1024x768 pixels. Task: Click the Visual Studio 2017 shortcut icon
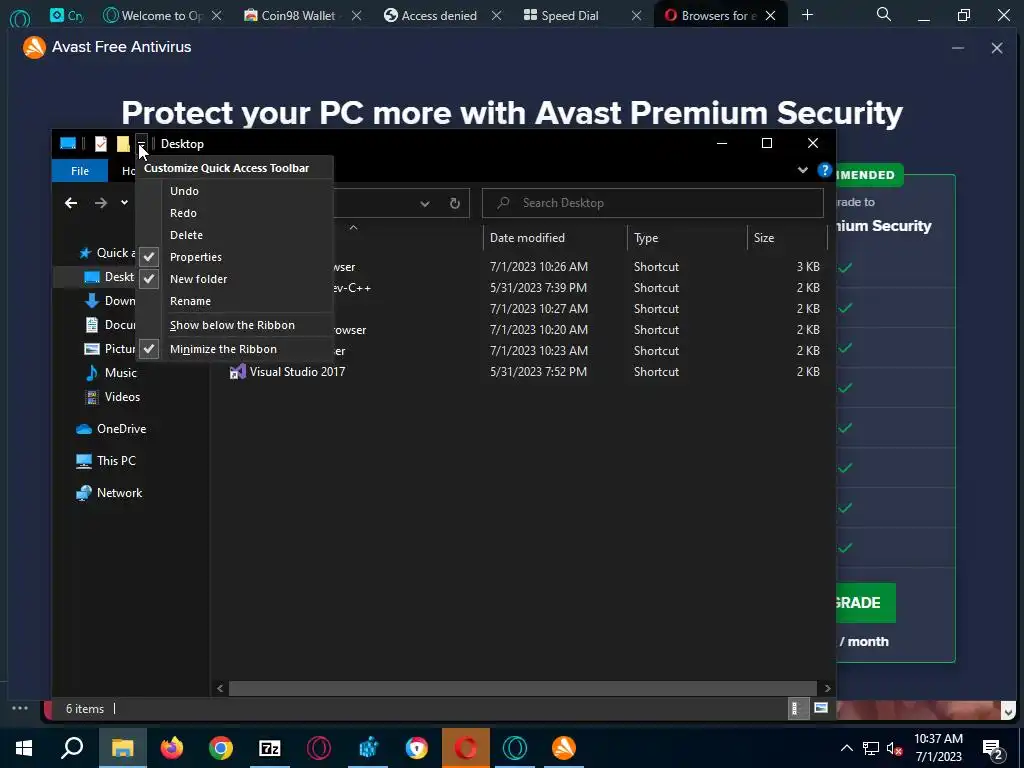coord(238,372)
